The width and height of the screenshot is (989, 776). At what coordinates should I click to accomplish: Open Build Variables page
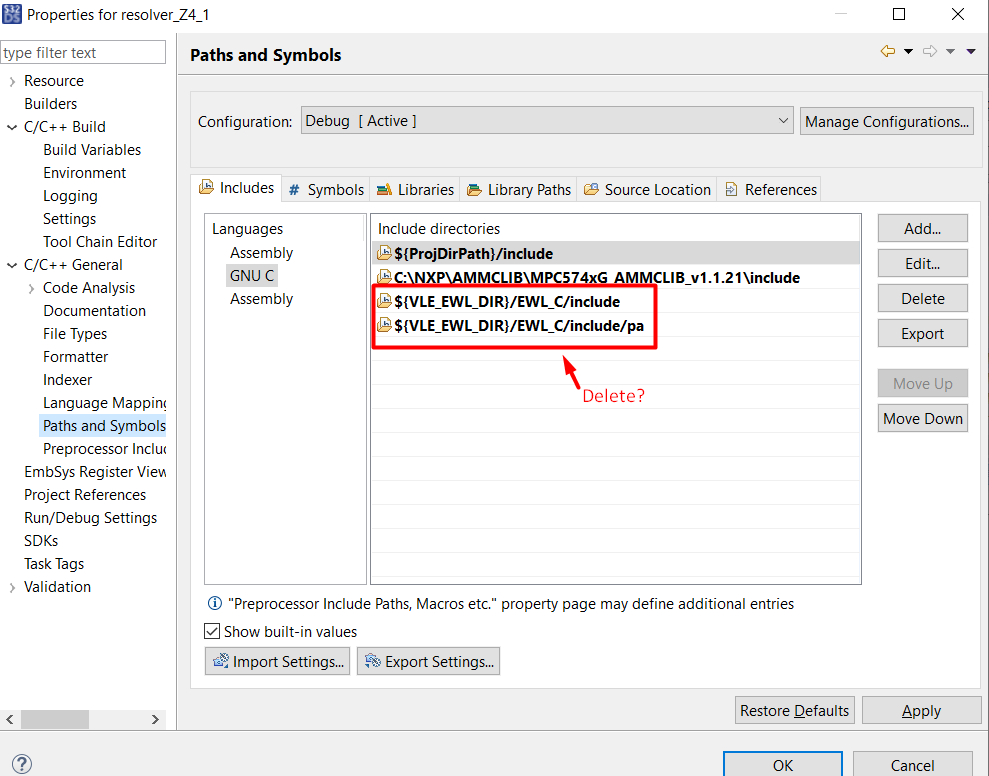tap(92, 150)
